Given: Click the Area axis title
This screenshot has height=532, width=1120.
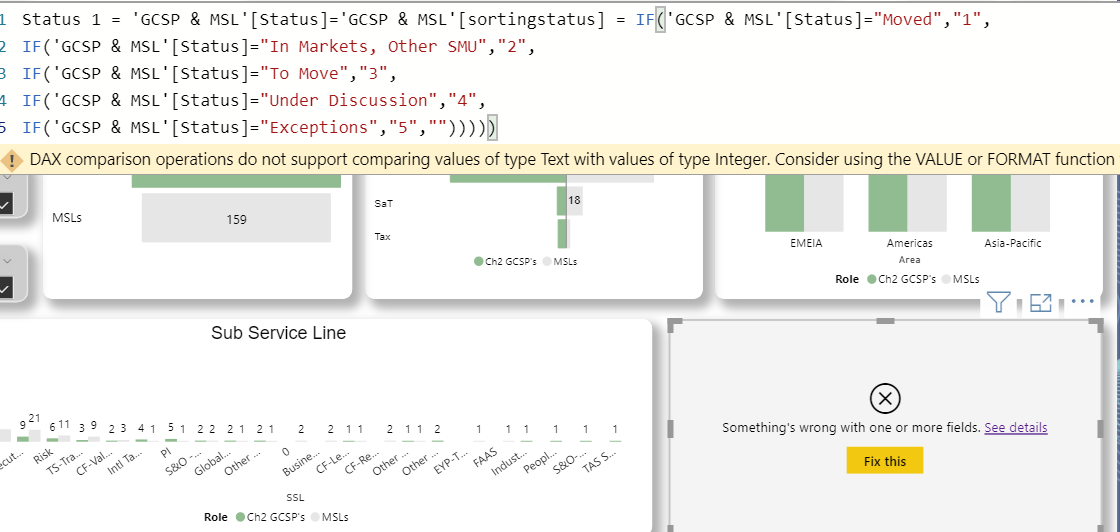Looking at the screenshot, I should (x=909, y=260).
